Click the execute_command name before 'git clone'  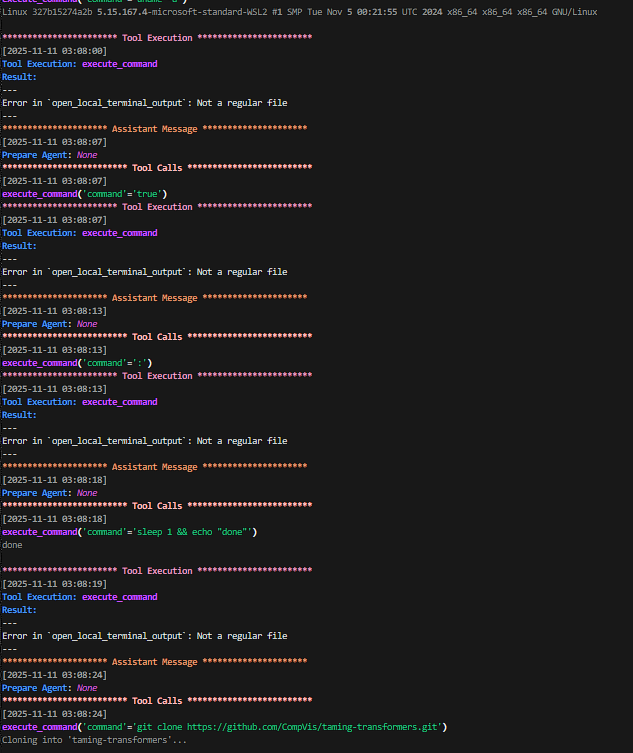(x=39, y=727)
